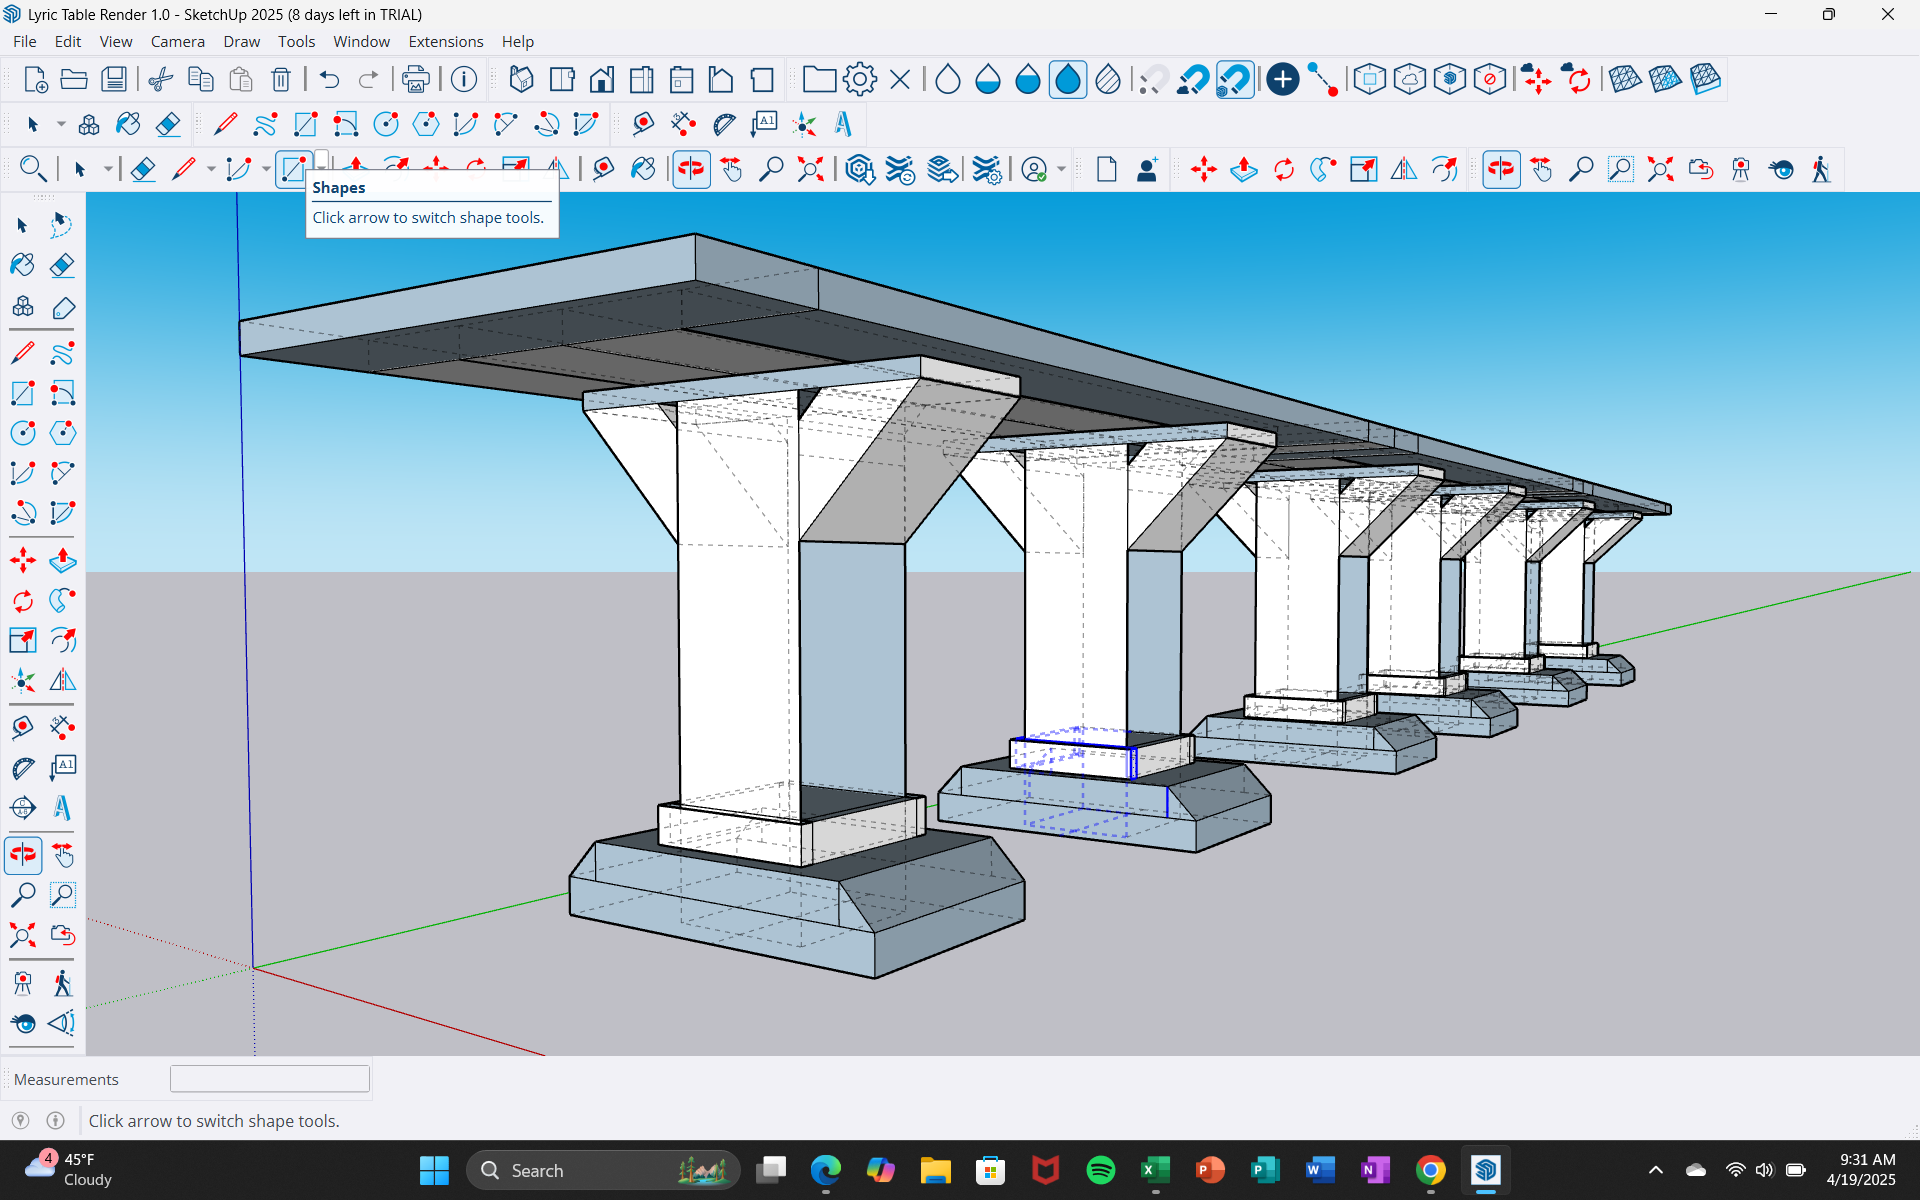Open dropdown arrow beside the Pencil line tool

[211, 169]
